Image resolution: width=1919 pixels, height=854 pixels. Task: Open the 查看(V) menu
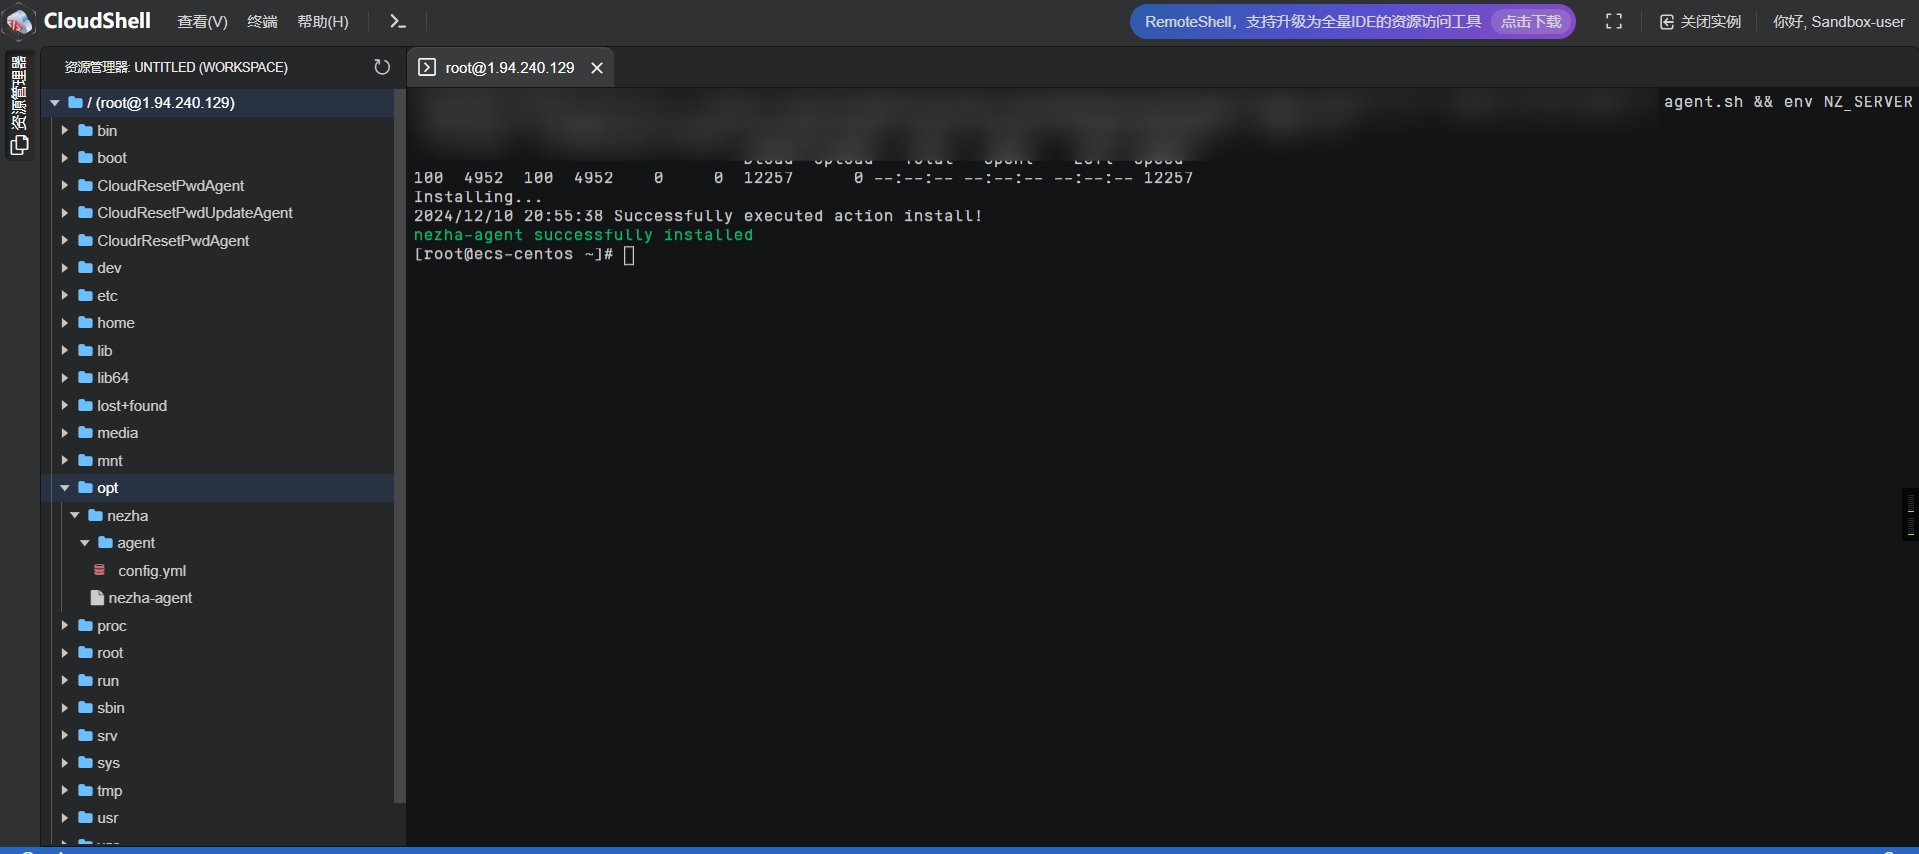point(202,22)
